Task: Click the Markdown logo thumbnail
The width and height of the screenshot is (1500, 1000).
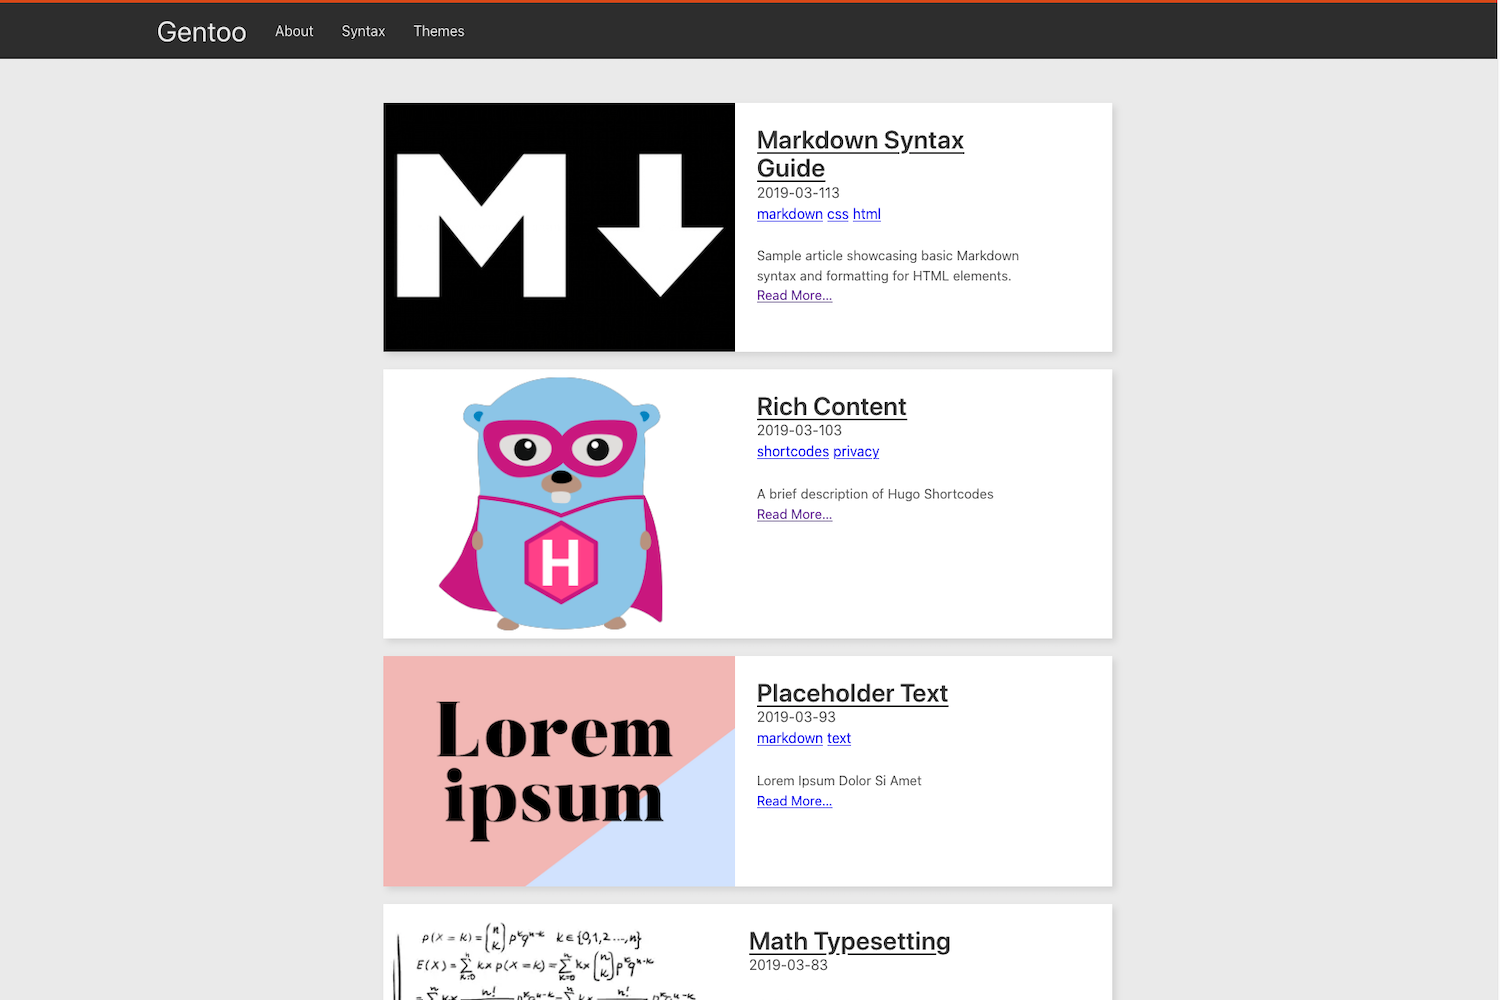Action: click(559, 227)
